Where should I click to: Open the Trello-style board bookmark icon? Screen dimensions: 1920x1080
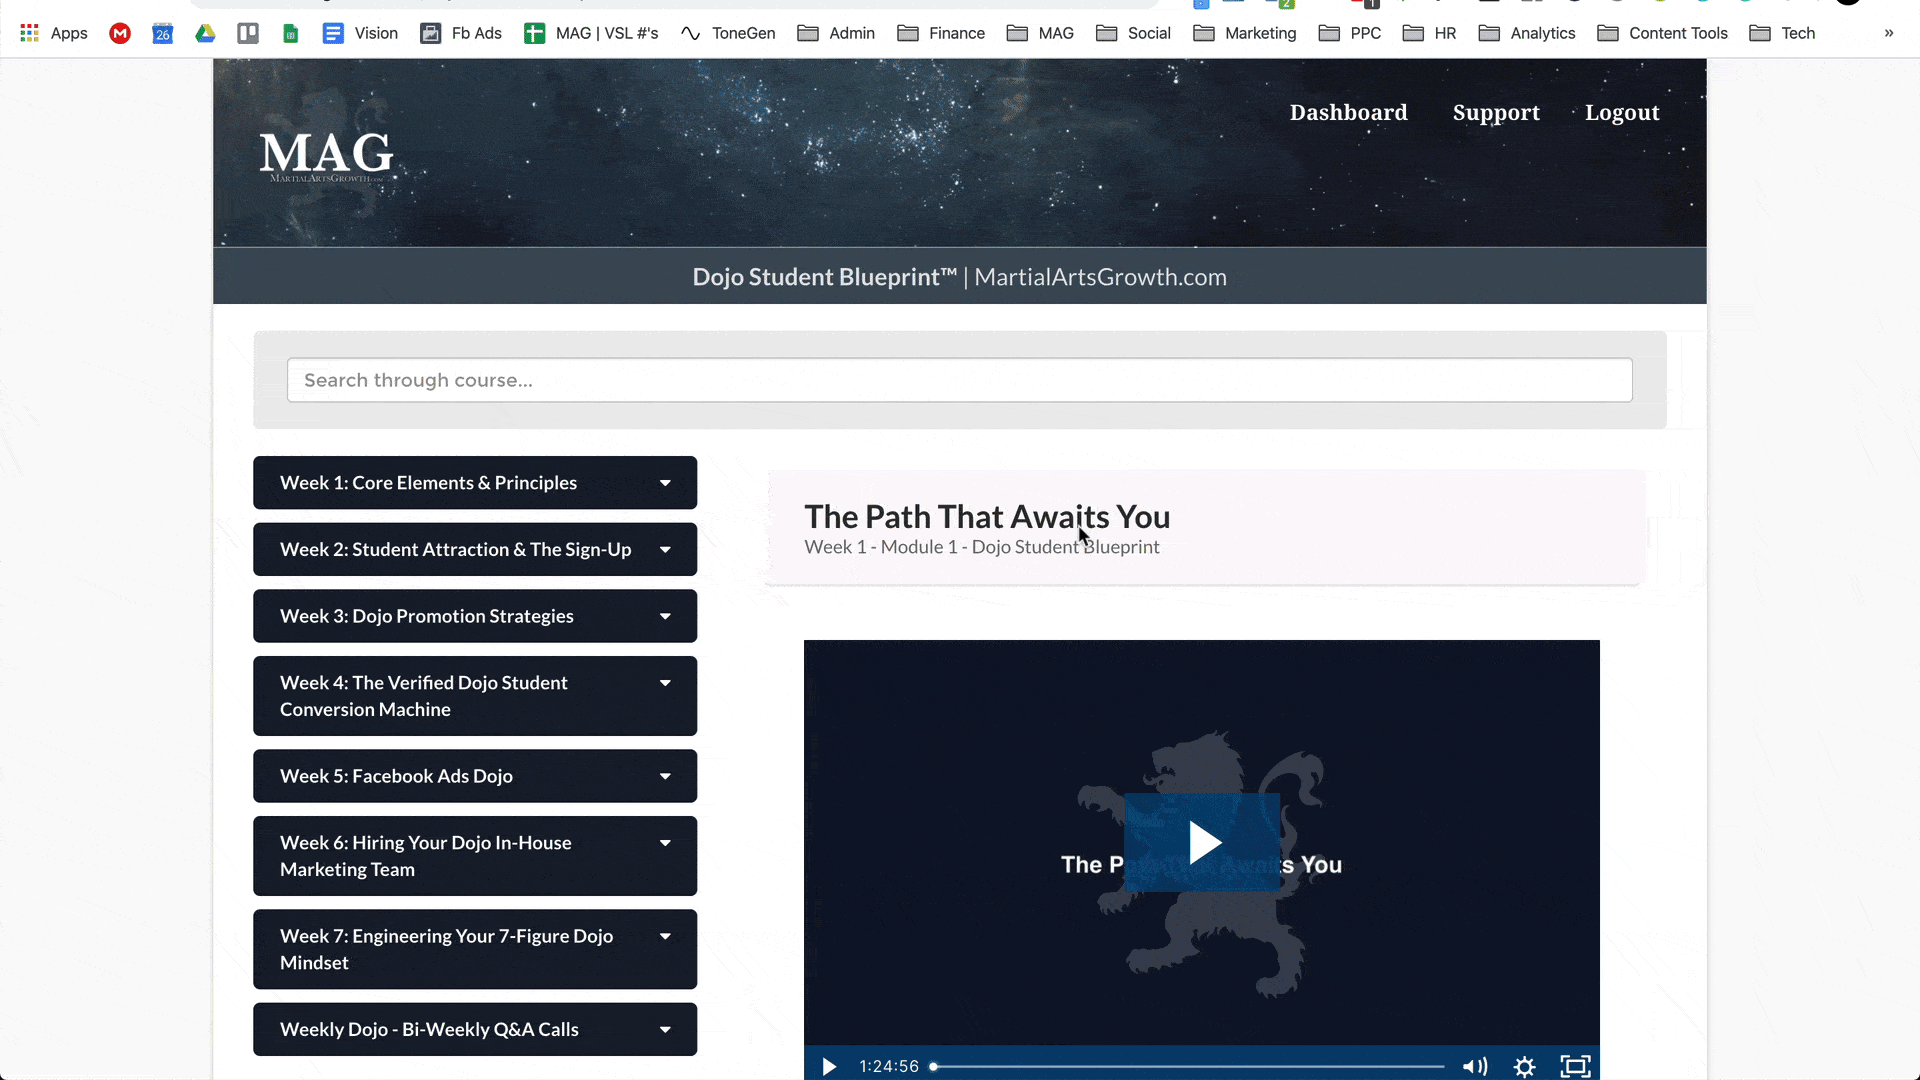point(248,33)
